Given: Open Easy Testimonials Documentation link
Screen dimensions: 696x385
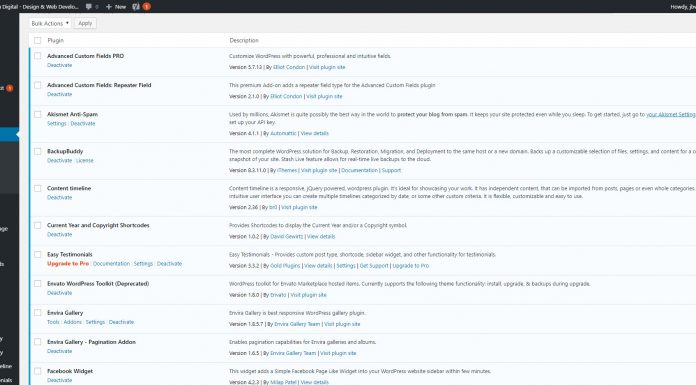Looking at the screenshot, I should click(111, 264).
